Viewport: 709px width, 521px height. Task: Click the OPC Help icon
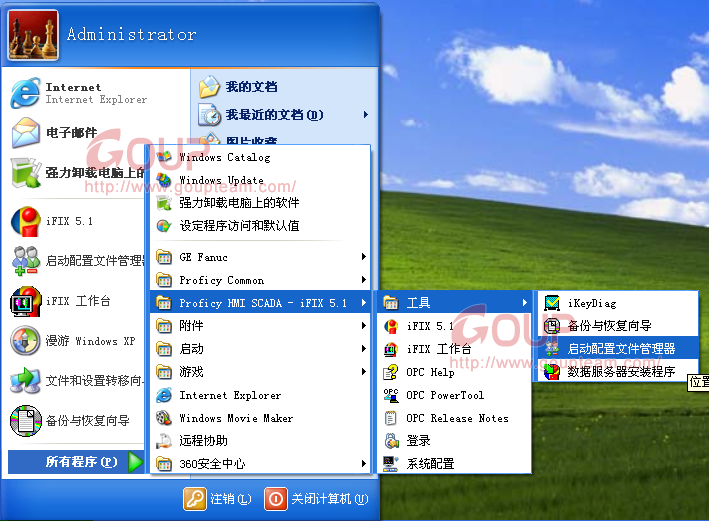pos(391,372)
